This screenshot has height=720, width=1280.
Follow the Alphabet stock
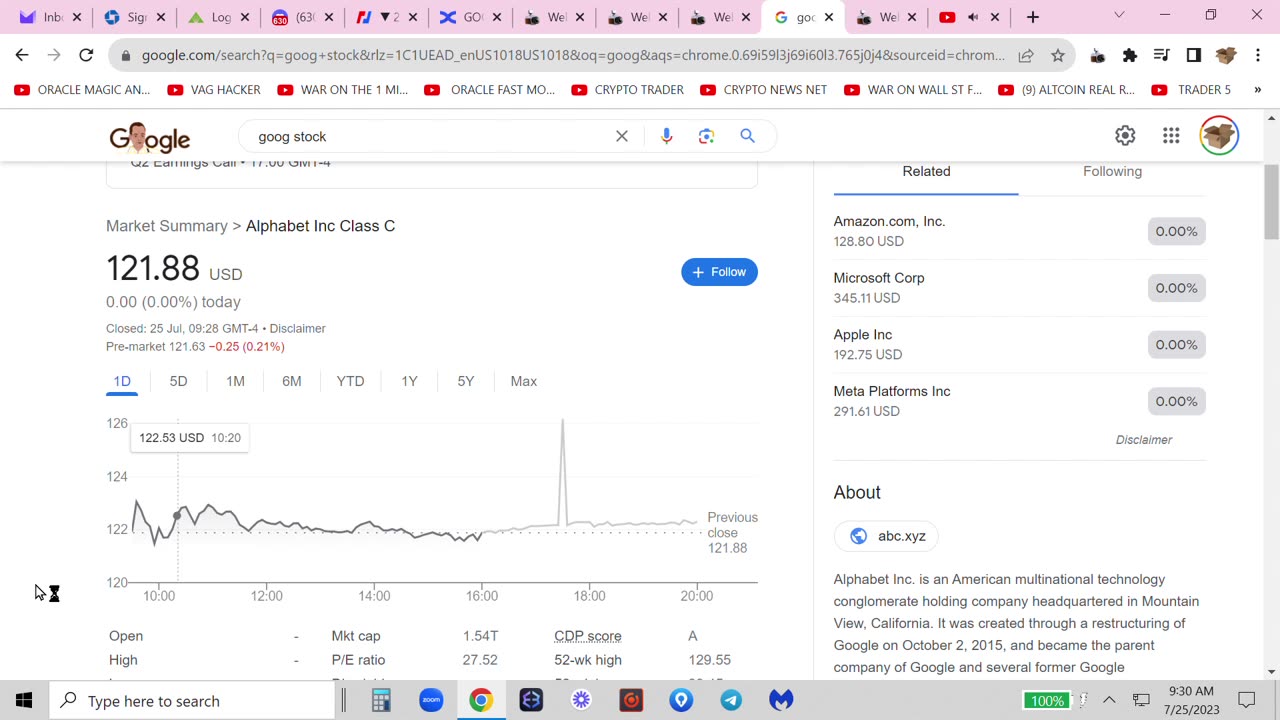[719, 272]
